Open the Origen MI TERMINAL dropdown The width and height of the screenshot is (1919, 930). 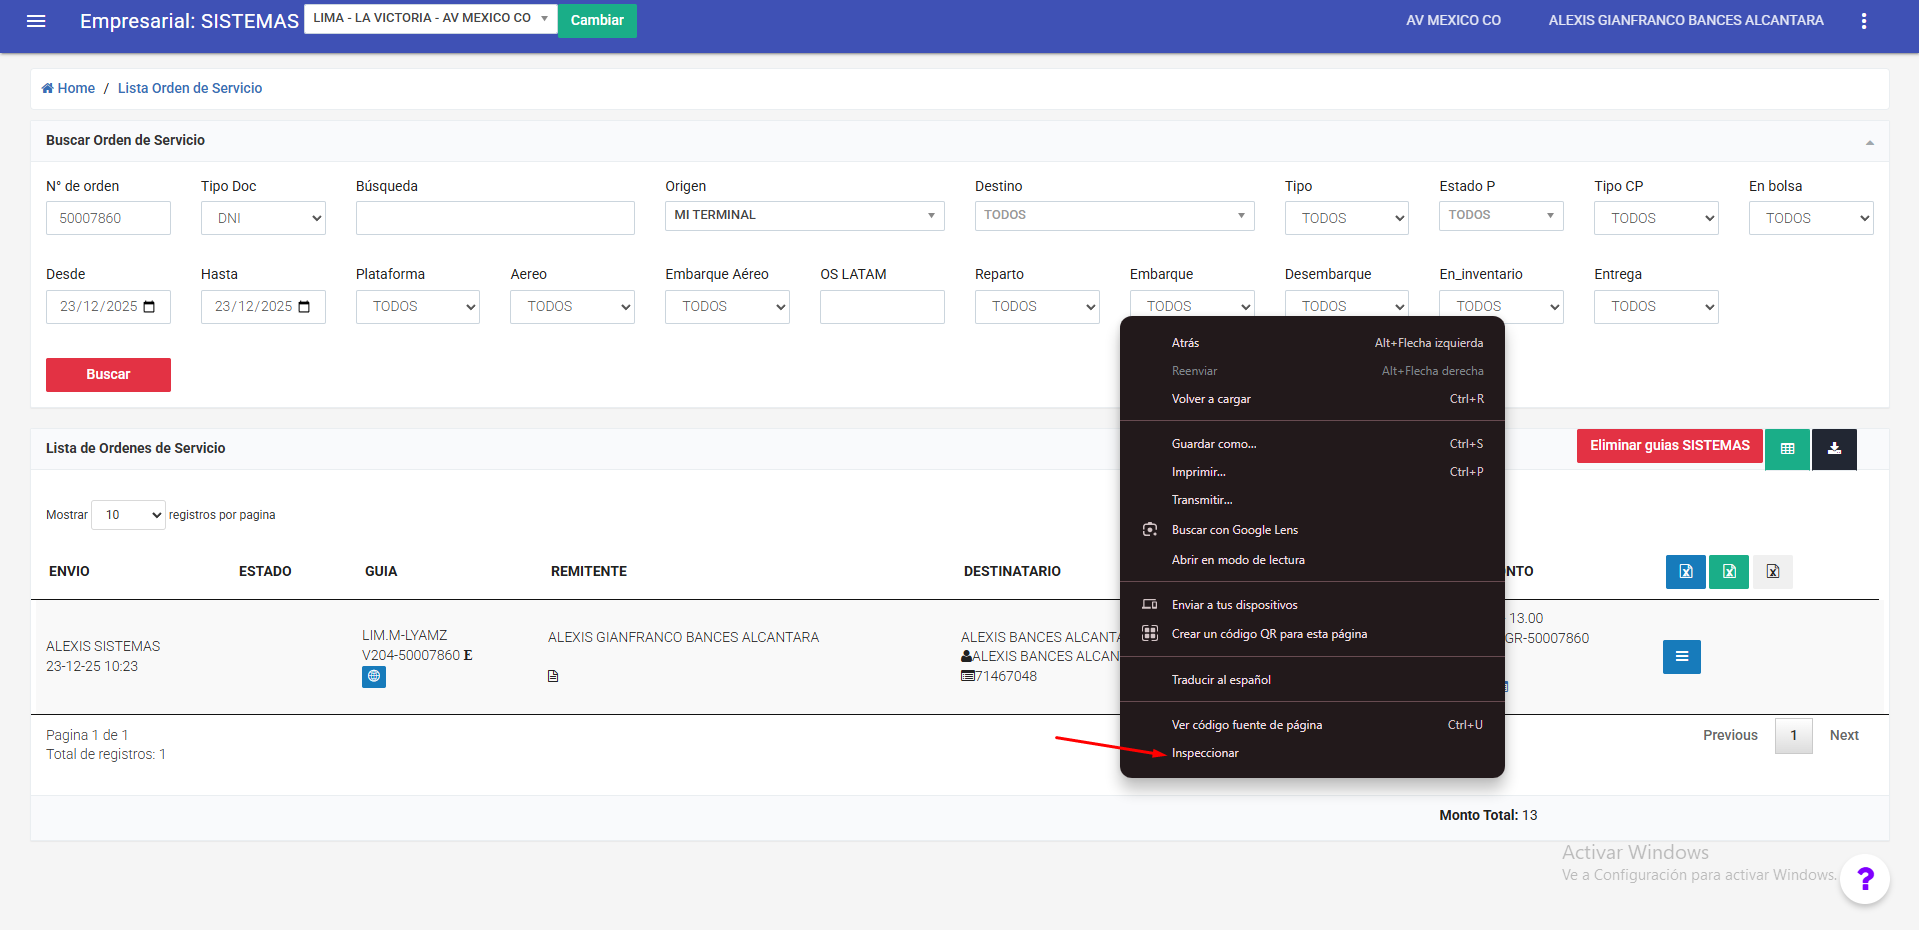click(x=804, y=216)
